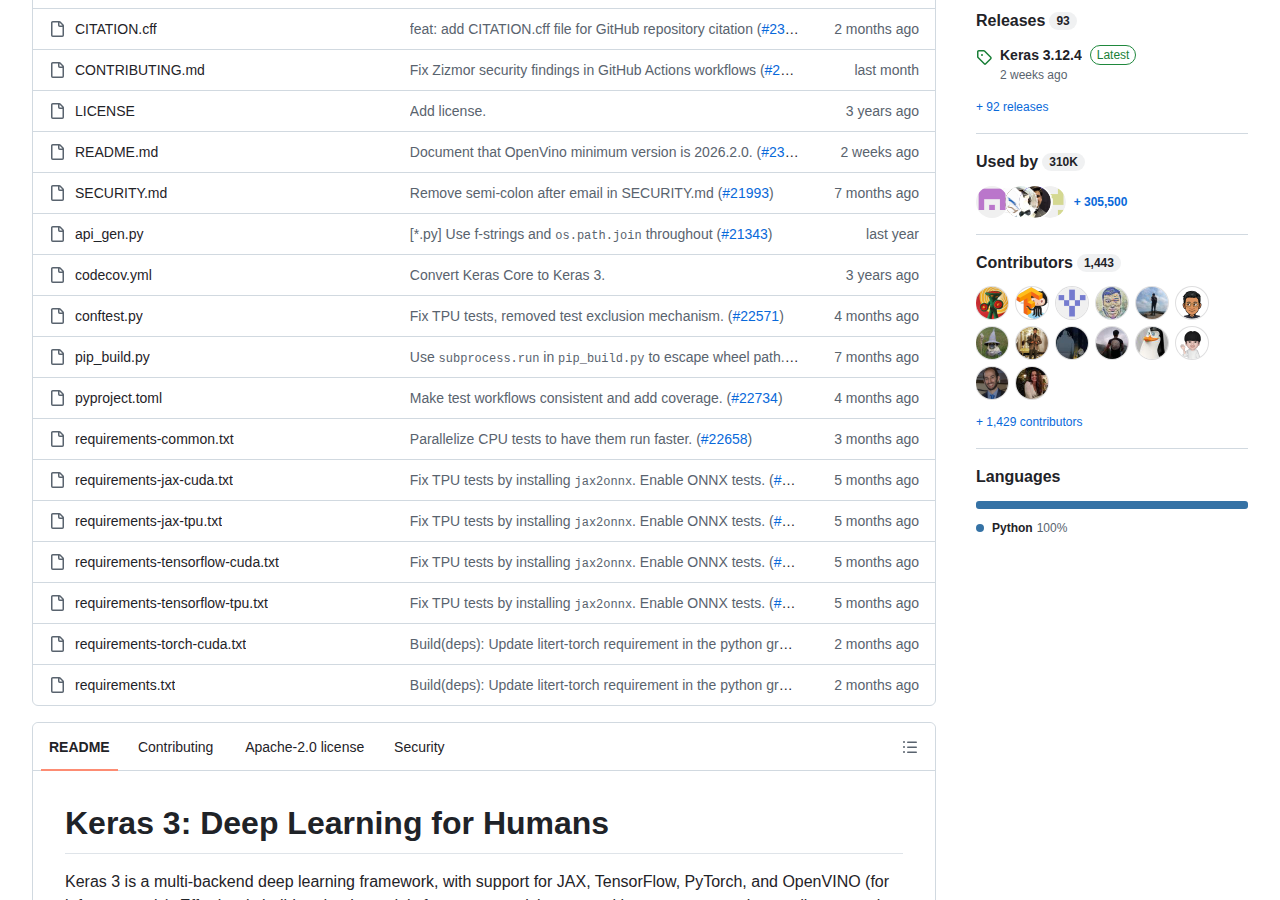Open pull request #21343 link

pos(745,234)
